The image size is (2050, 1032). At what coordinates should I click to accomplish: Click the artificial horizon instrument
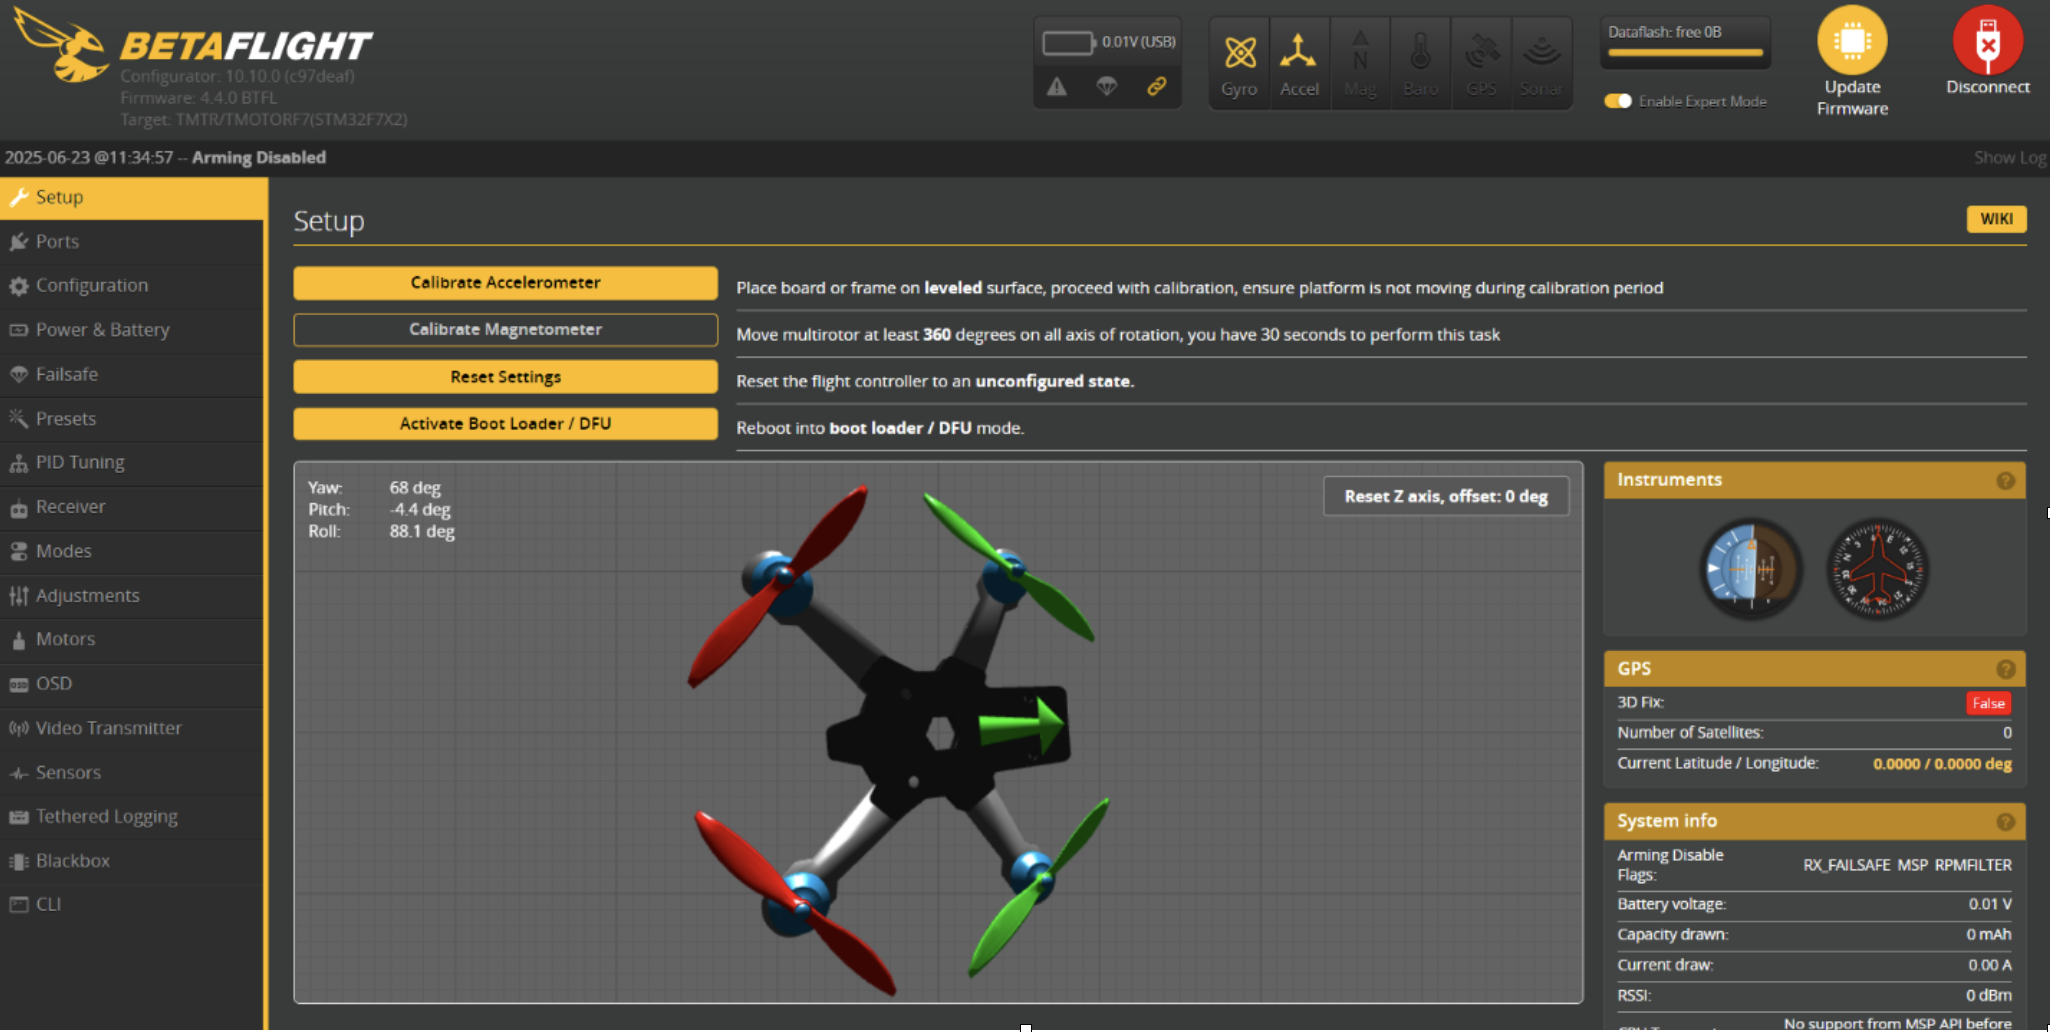[x=1751, y=569]
